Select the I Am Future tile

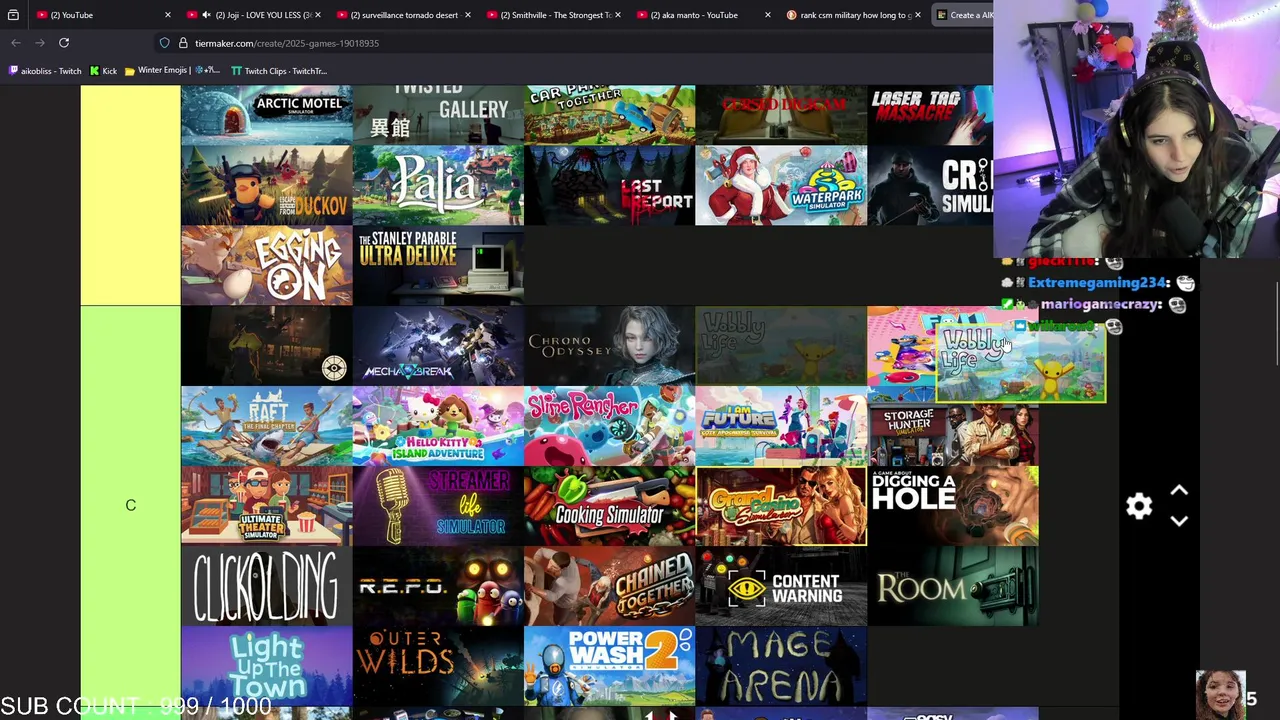(x=781, y=426)
